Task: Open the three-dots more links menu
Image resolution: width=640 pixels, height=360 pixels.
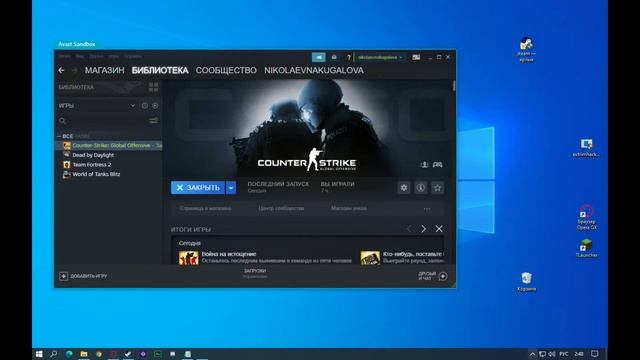Action: [427, 209]
